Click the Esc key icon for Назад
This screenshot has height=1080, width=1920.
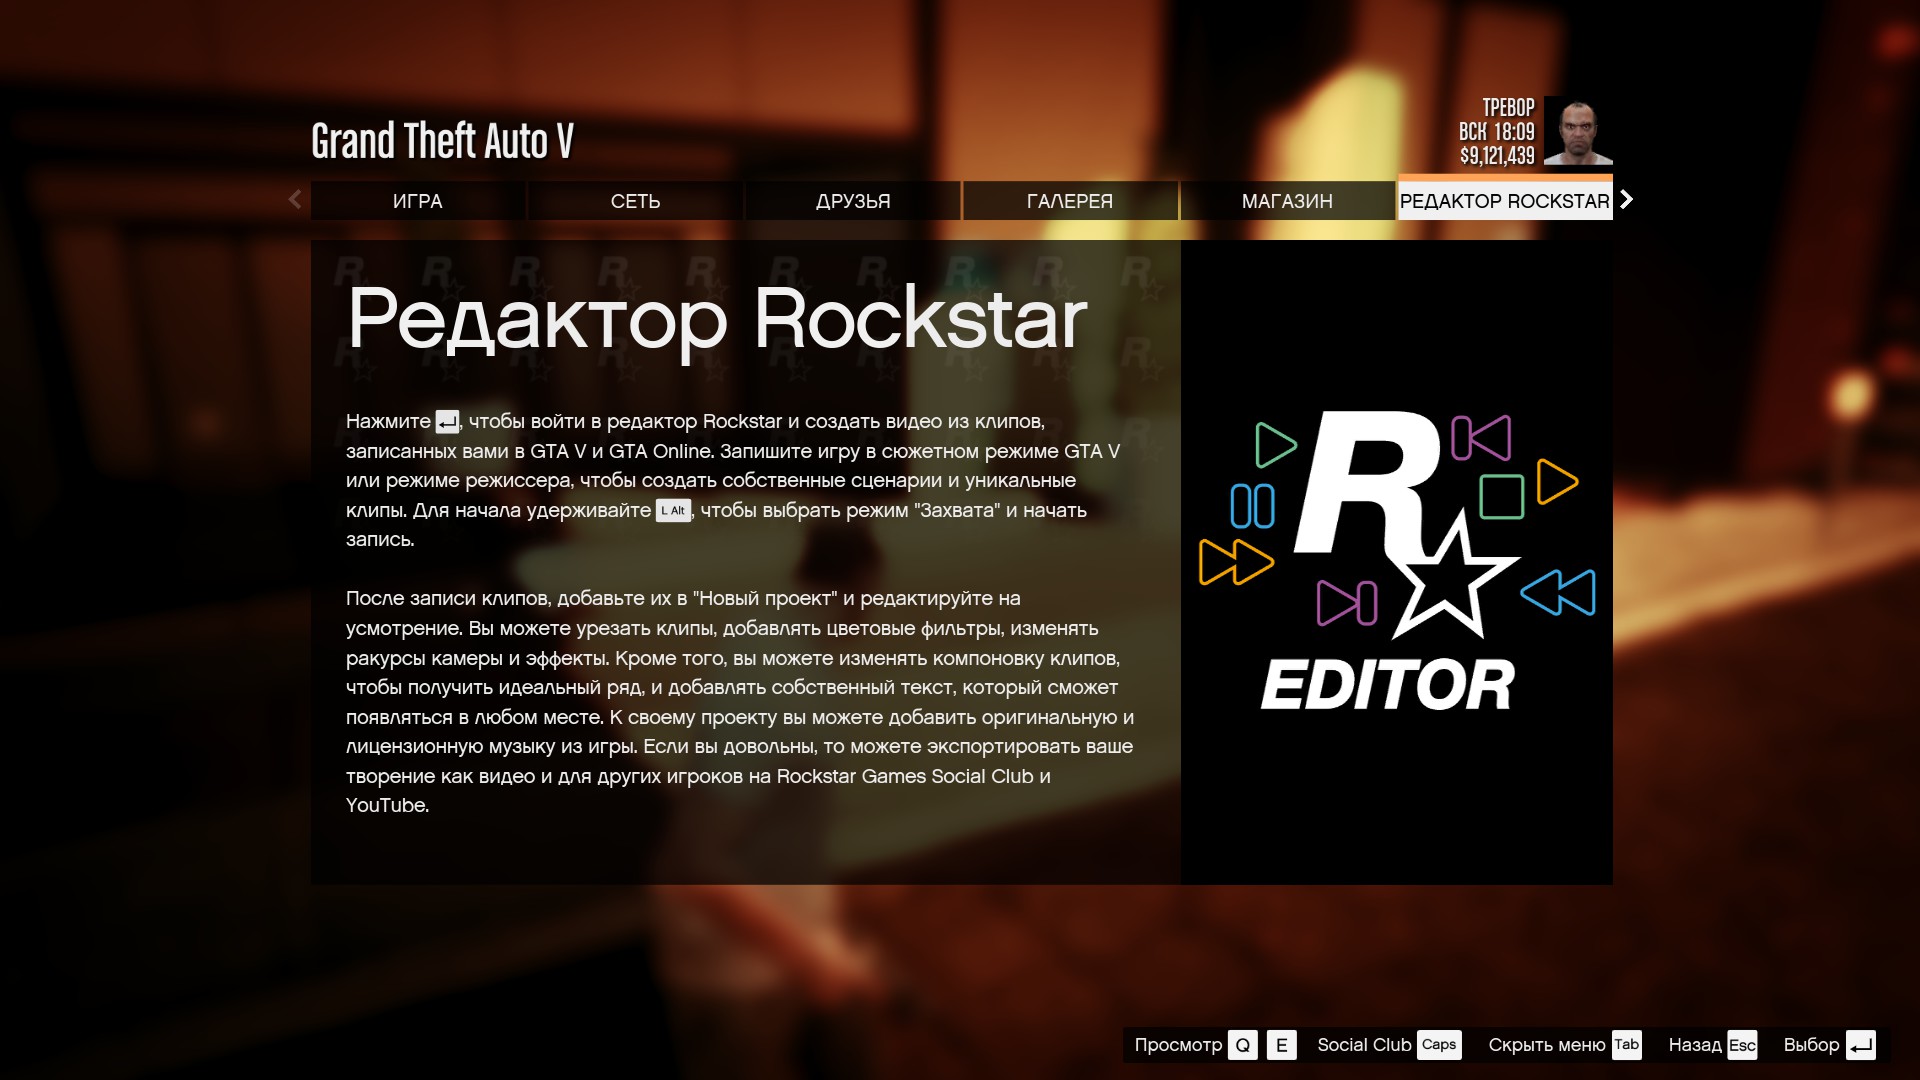[1742, 1045]
